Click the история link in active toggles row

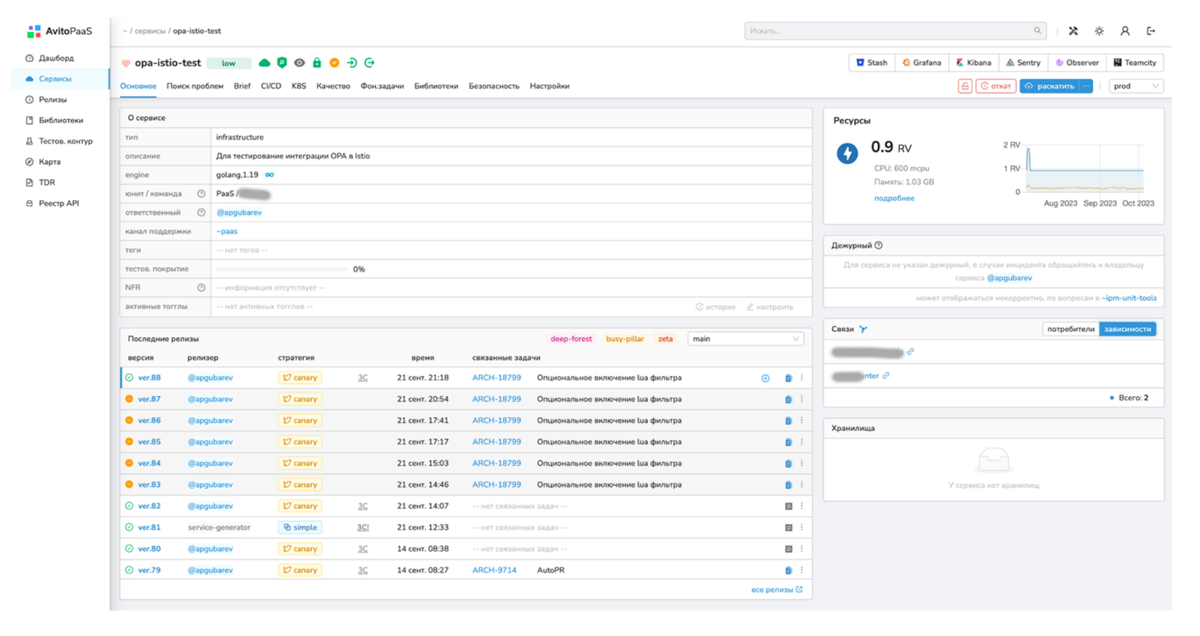[716, 307]
